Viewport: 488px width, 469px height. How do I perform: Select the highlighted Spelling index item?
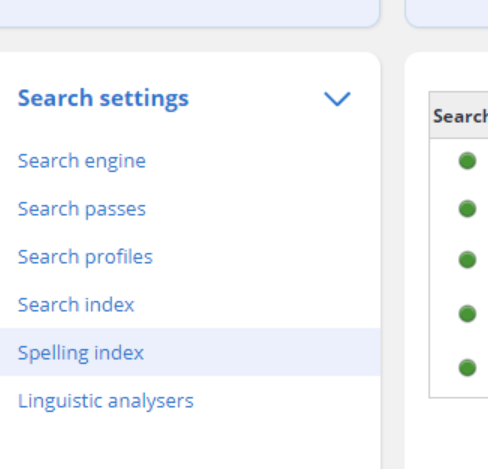click(190, 352)
